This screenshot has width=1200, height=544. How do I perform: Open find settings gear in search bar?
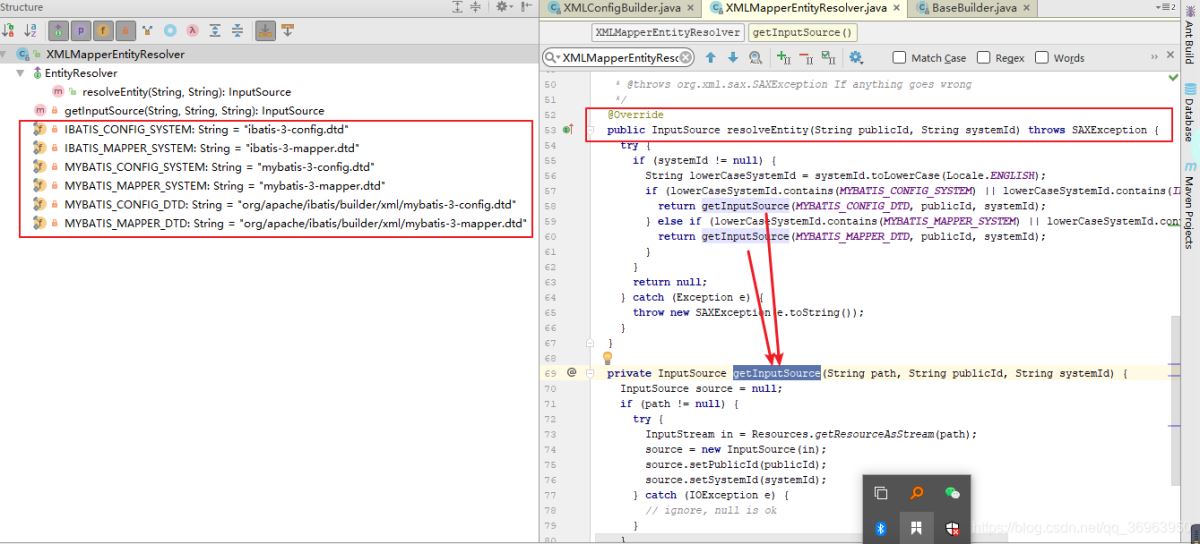tap(856, 58)
